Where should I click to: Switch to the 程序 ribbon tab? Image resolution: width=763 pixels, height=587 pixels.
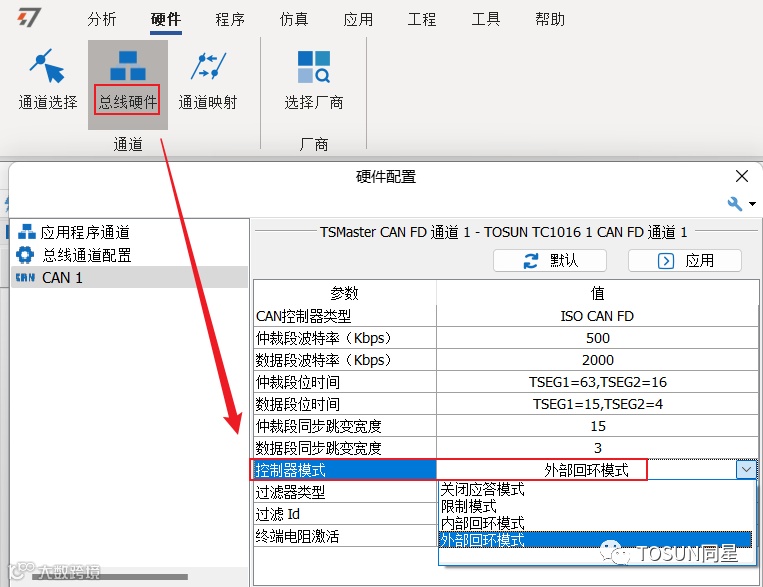(x=230, y=19)
